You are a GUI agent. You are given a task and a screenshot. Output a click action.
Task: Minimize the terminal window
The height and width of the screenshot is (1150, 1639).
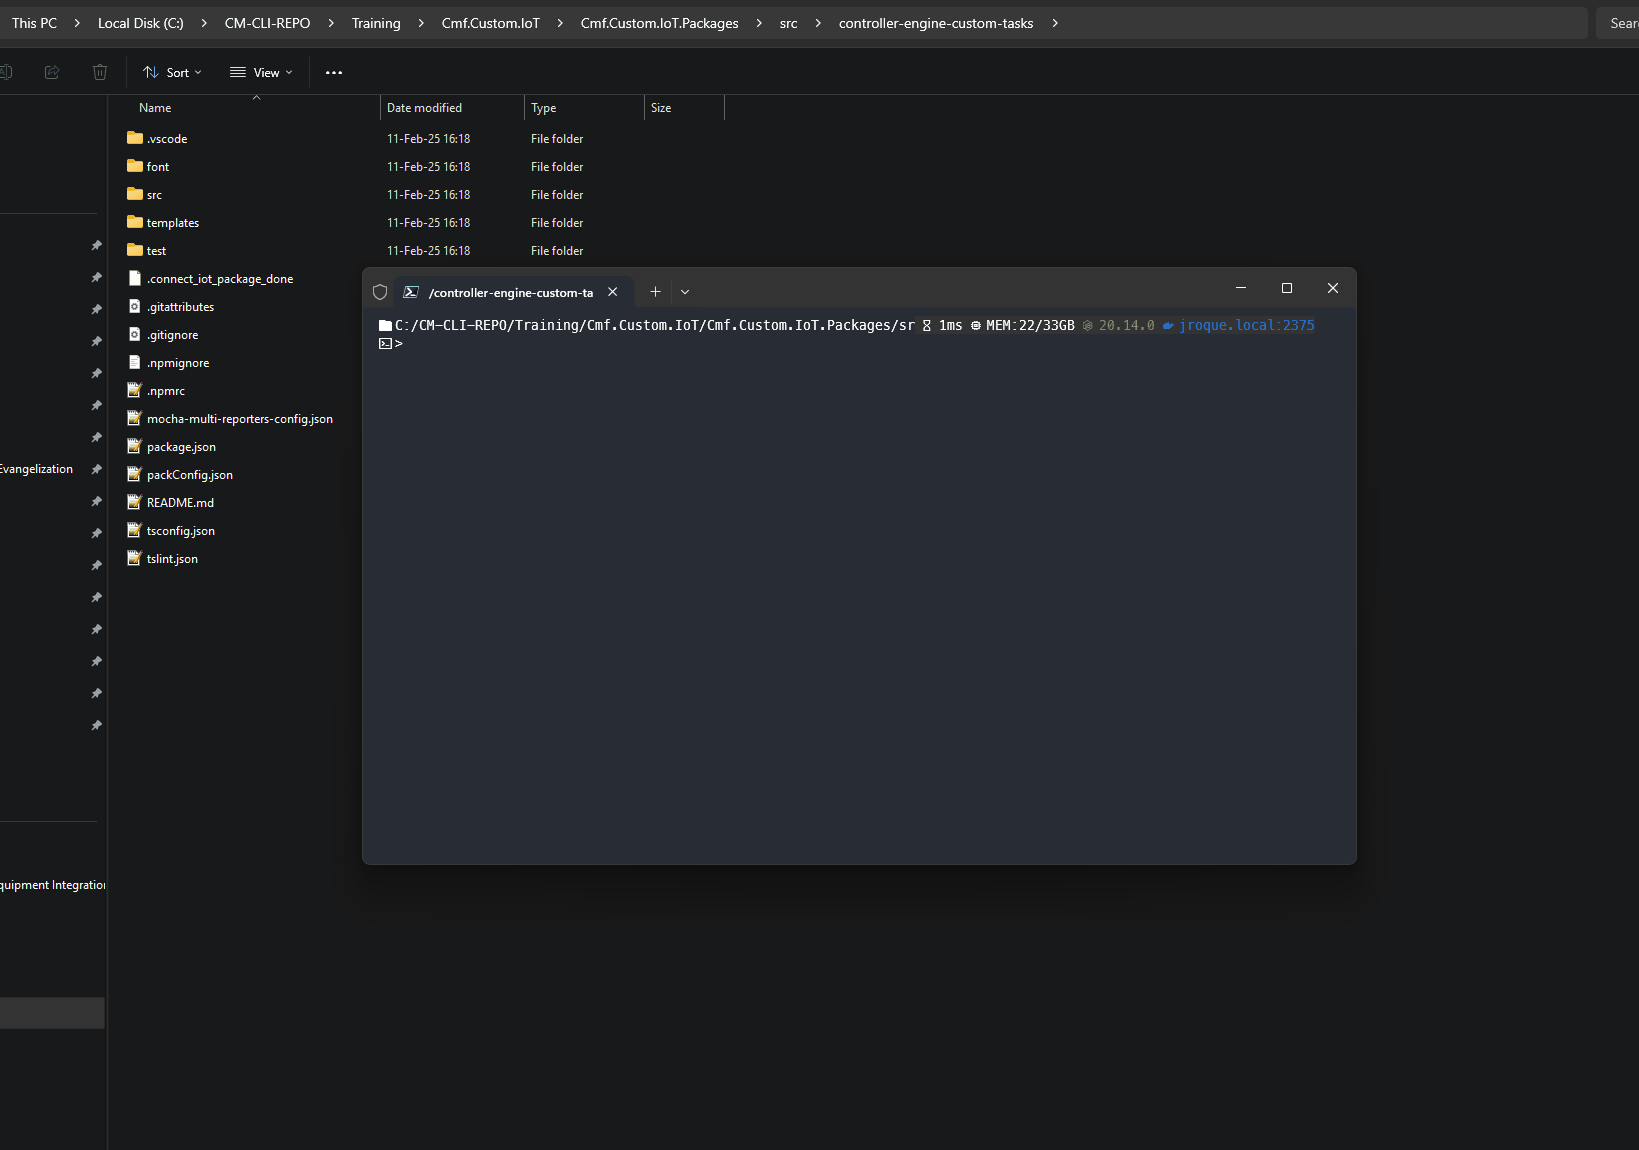(1241, 288)
